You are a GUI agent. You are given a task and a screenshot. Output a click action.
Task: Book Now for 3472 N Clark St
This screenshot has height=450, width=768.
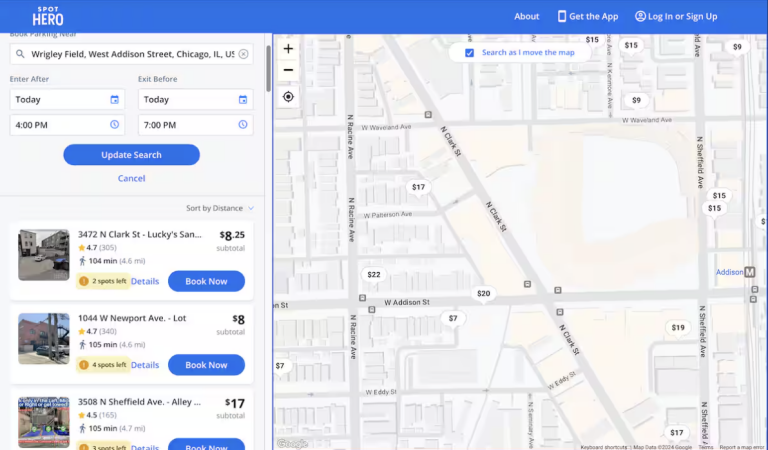[206, 281]
